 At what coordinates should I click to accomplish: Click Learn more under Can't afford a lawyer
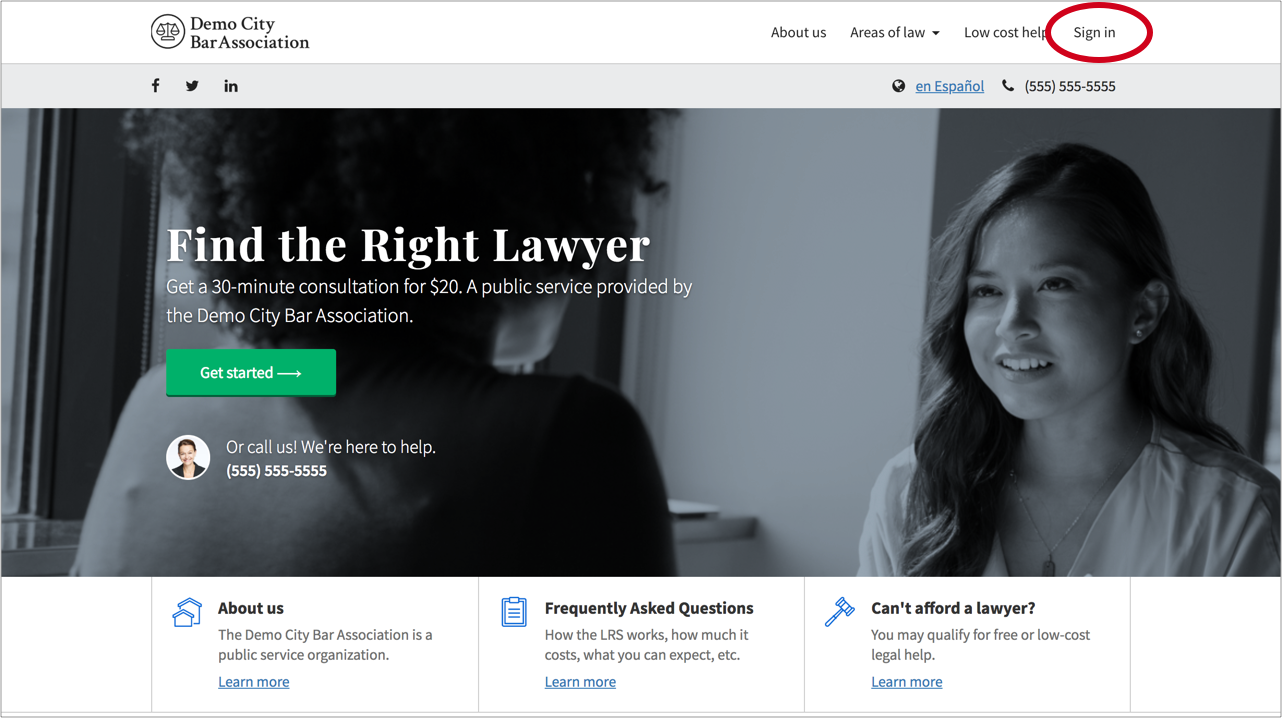pos(907,682)
